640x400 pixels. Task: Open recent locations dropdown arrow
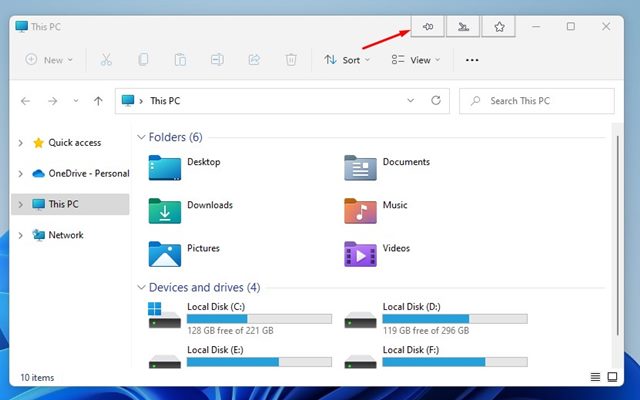click(x=76, y=101)
